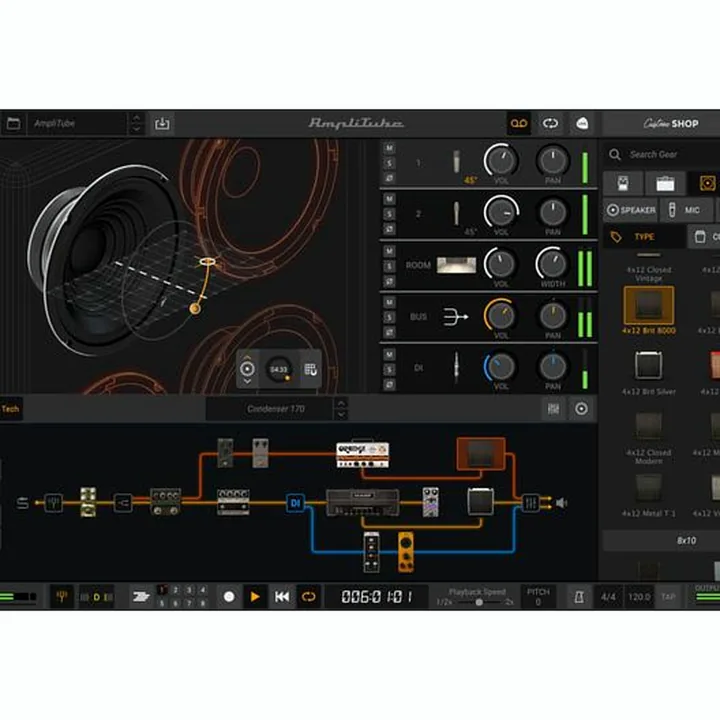The image size is (720, 720).
Task: Select the TYPE filter tab
Action: (644, 236)
